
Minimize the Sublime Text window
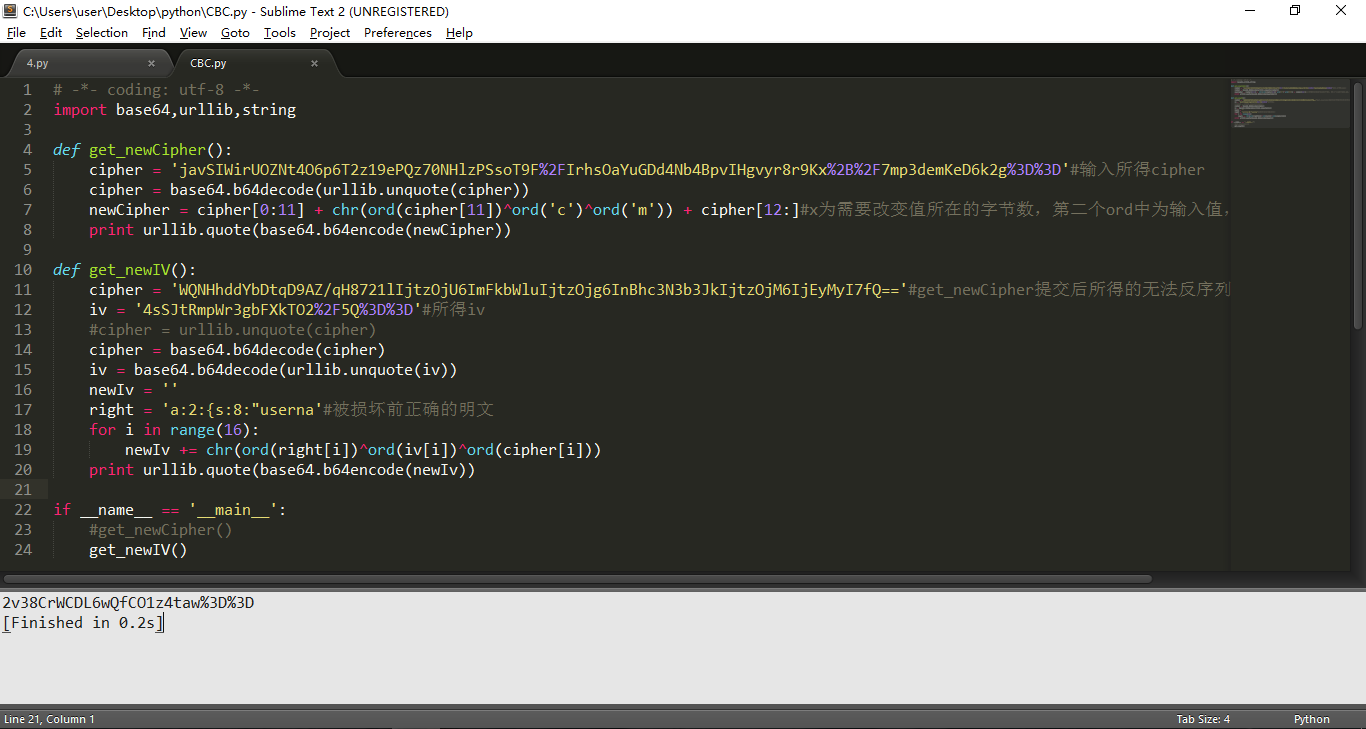(x=1251, y=11)
